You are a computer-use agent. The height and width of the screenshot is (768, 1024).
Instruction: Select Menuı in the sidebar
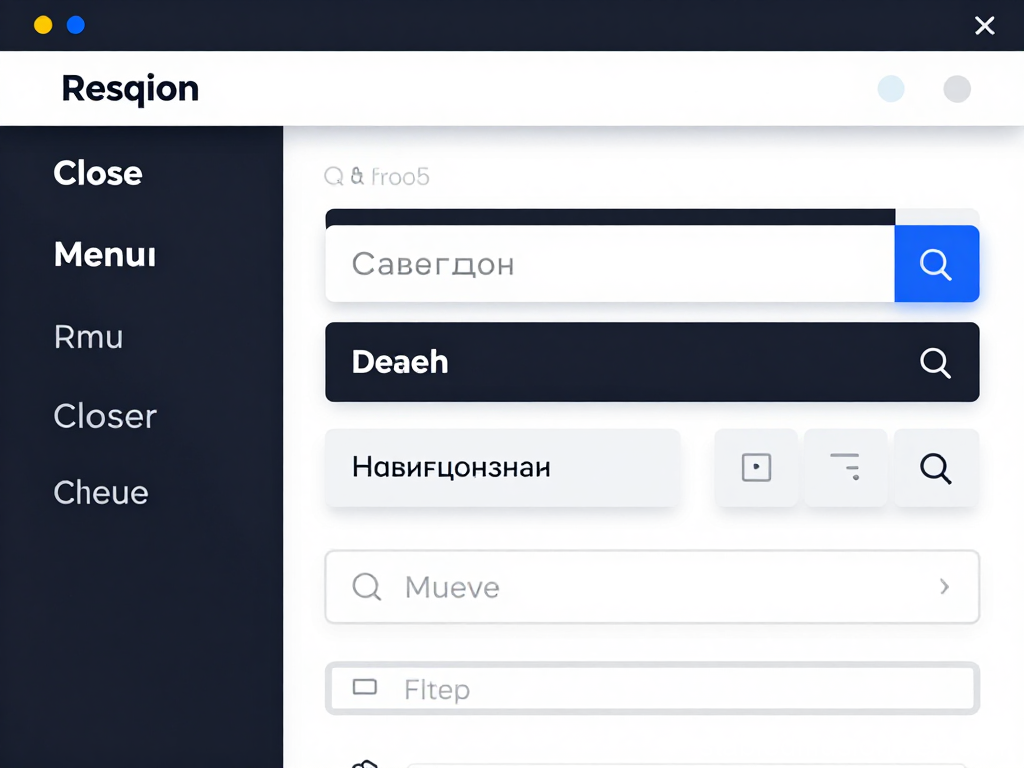[104, 255]
